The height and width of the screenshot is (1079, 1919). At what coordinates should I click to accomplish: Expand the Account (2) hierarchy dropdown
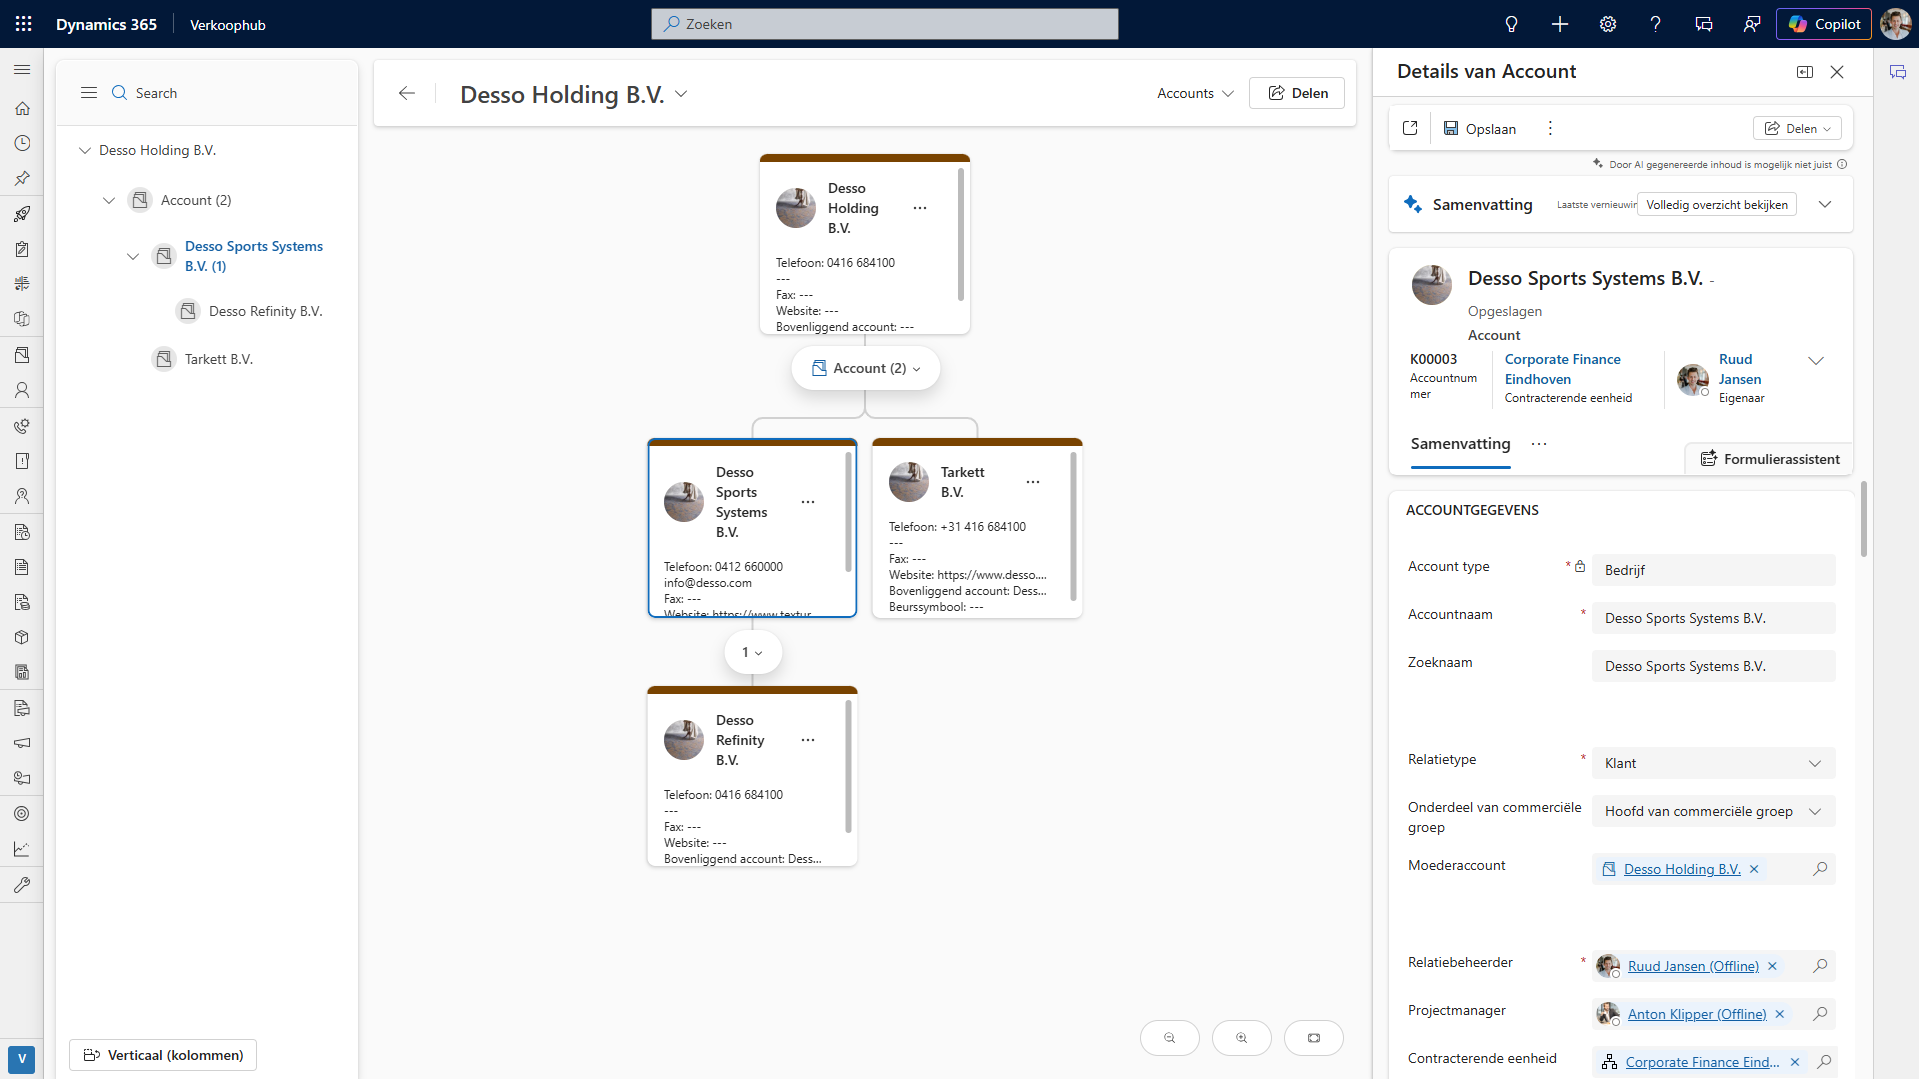point(866,368)
